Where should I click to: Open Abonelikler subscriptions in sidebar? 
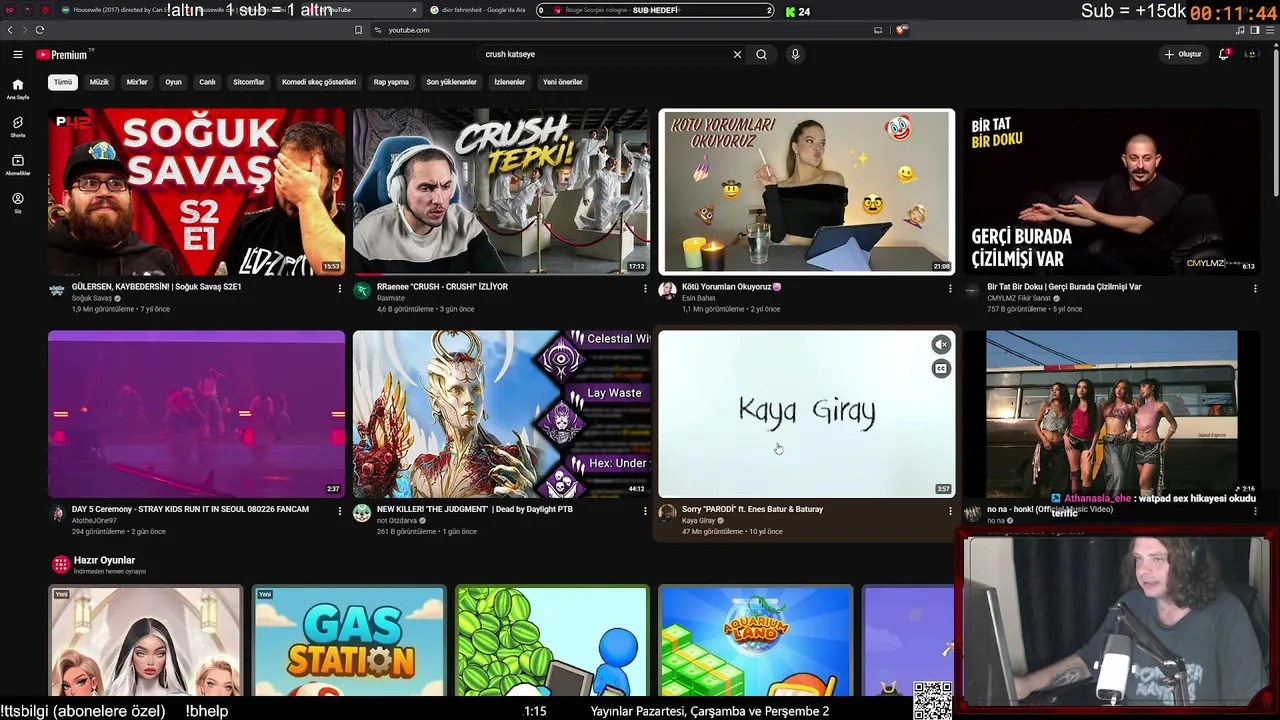[18, 164]
